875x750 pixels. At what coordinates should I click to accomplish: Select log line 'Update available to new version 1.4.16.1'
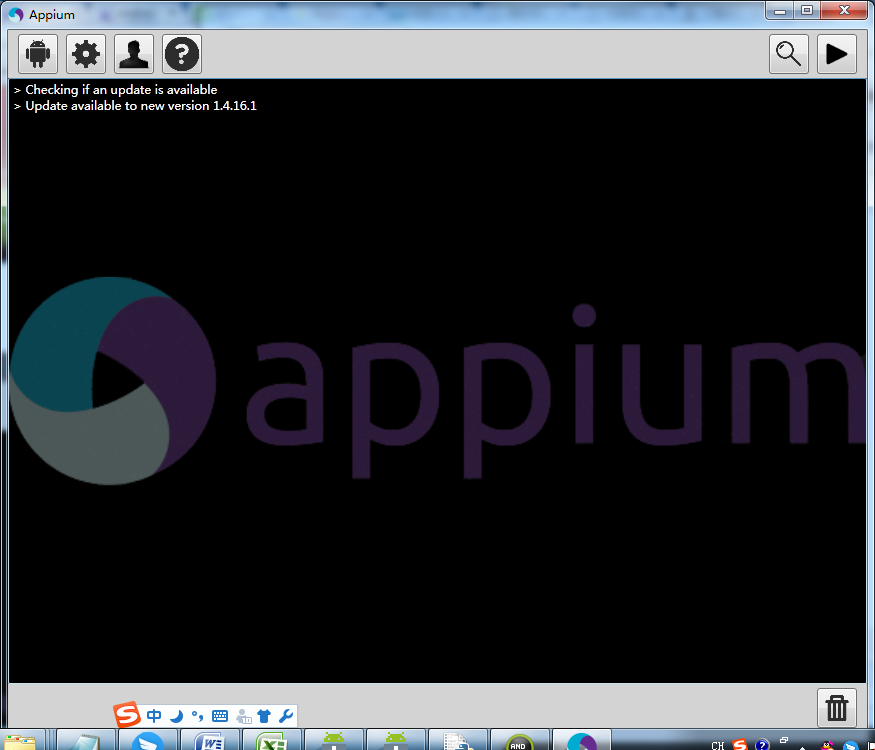tap(141, 106)
